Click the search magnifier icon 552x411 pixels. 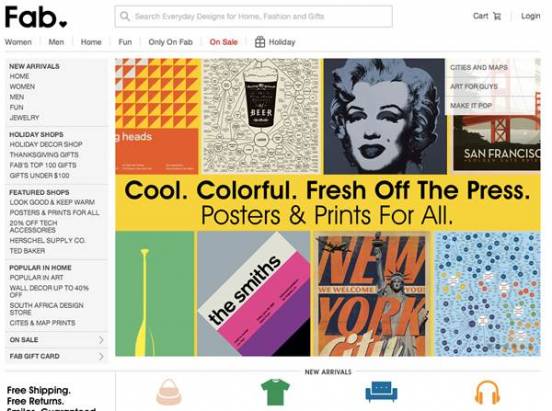coord(125,16)
